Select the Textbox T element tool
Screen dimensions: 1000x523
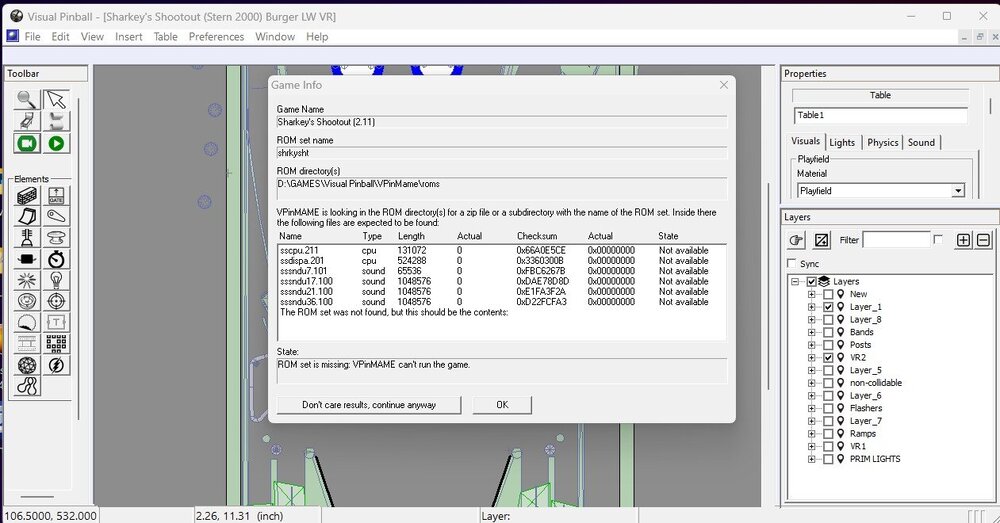(56, 323)
